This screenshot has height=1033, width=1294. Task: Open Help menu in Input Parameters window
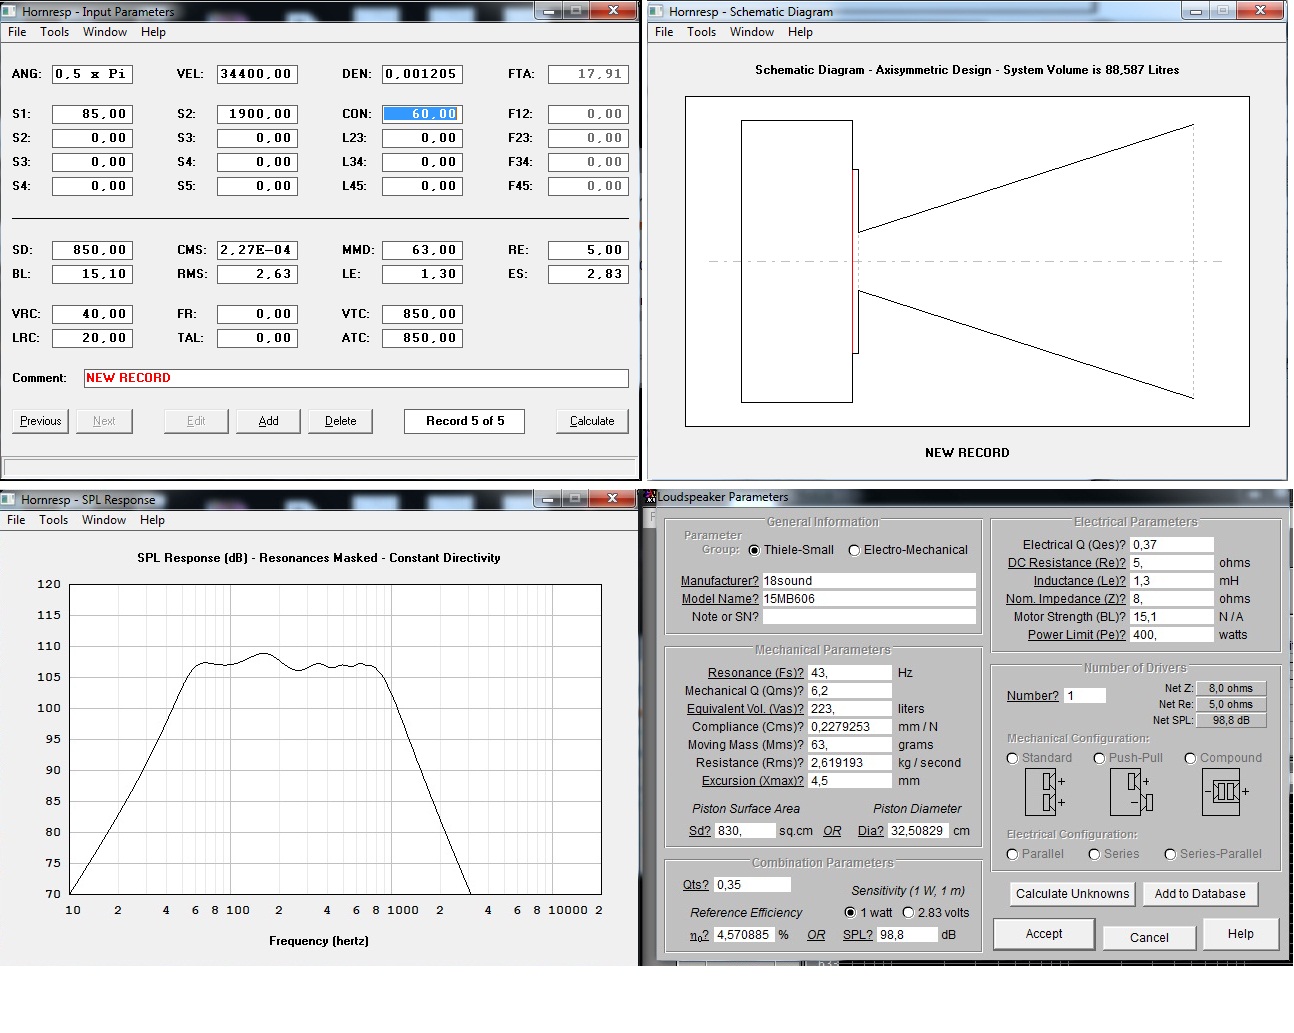[153, 32]
